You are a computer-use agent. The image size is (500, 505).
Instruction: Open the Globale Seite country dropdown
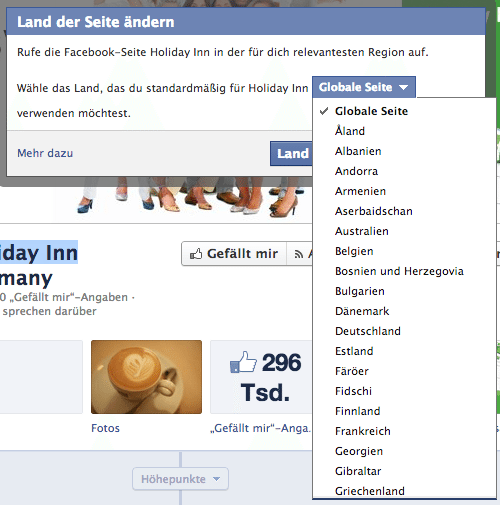pyautogui.click(x=364, y=87)
